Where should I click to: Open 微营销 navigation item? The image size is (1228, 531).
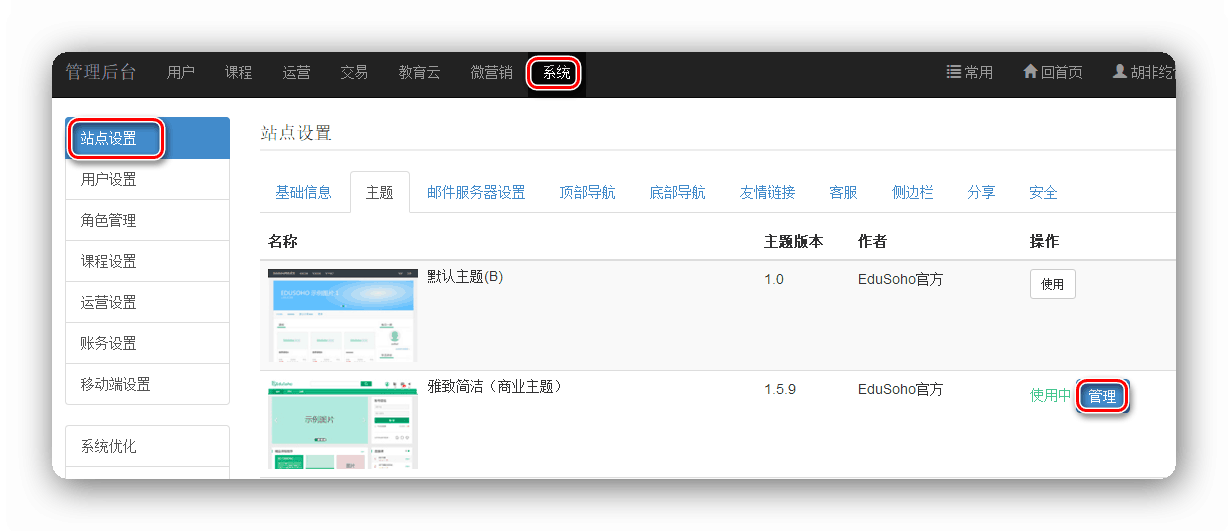click(491, 72)
